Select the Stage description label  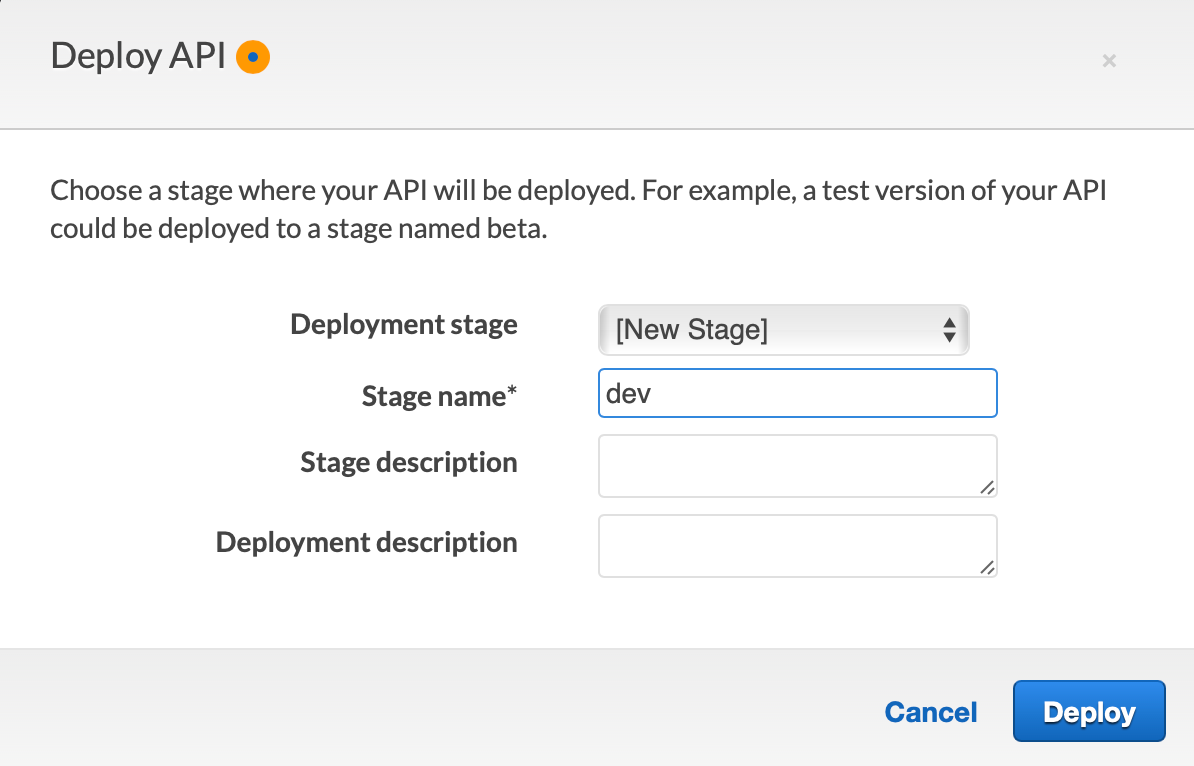[x=409, y=463]
